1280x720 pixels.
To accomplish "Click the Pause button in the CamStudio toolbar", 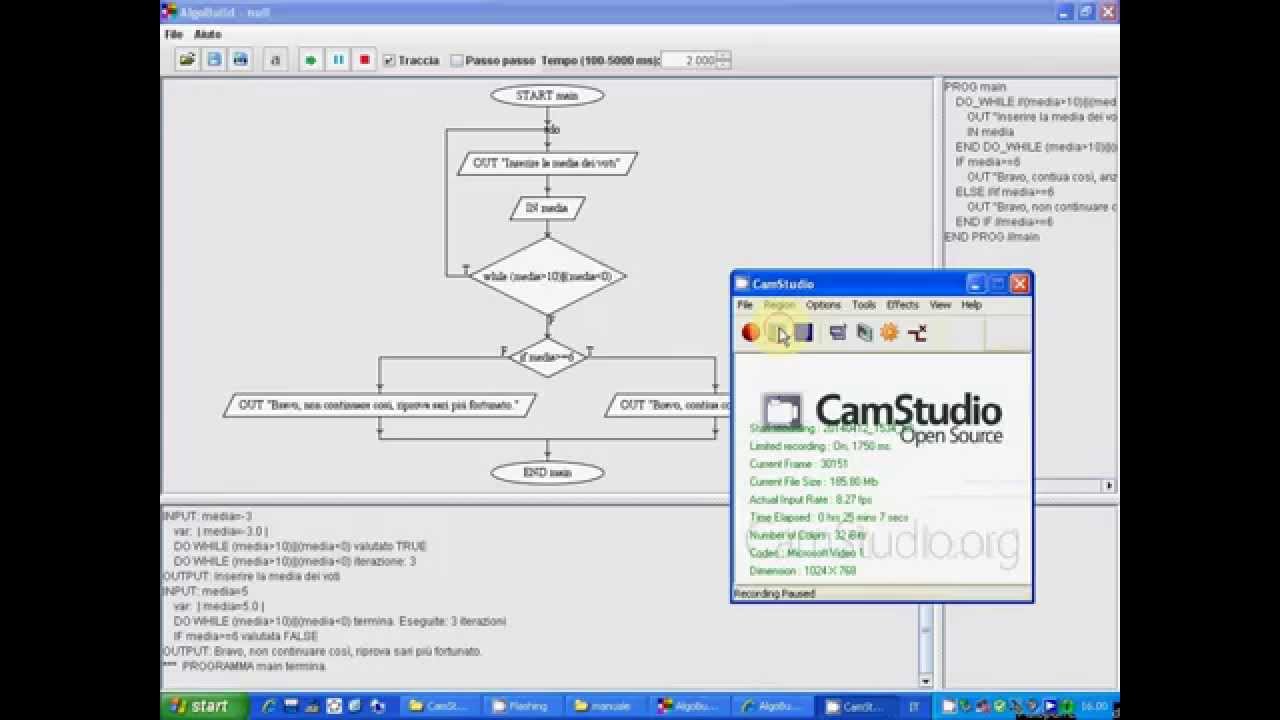I will click(x=777, y=333).
